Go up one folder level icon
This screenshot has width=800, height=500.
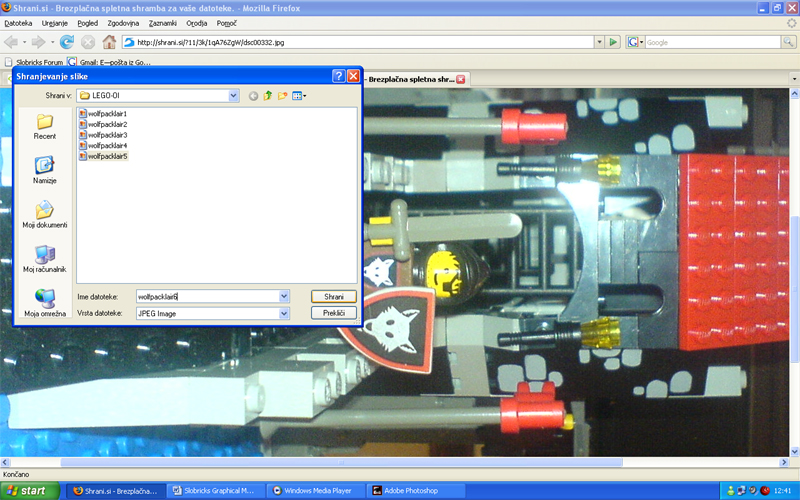tap(268, 95)
